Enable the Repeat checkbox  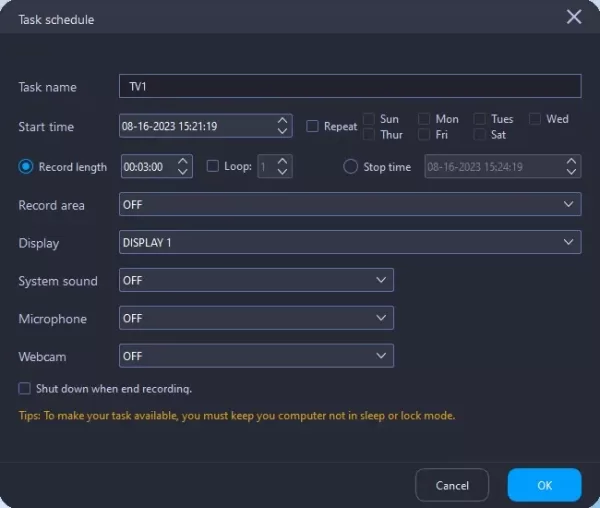[312, 126]
